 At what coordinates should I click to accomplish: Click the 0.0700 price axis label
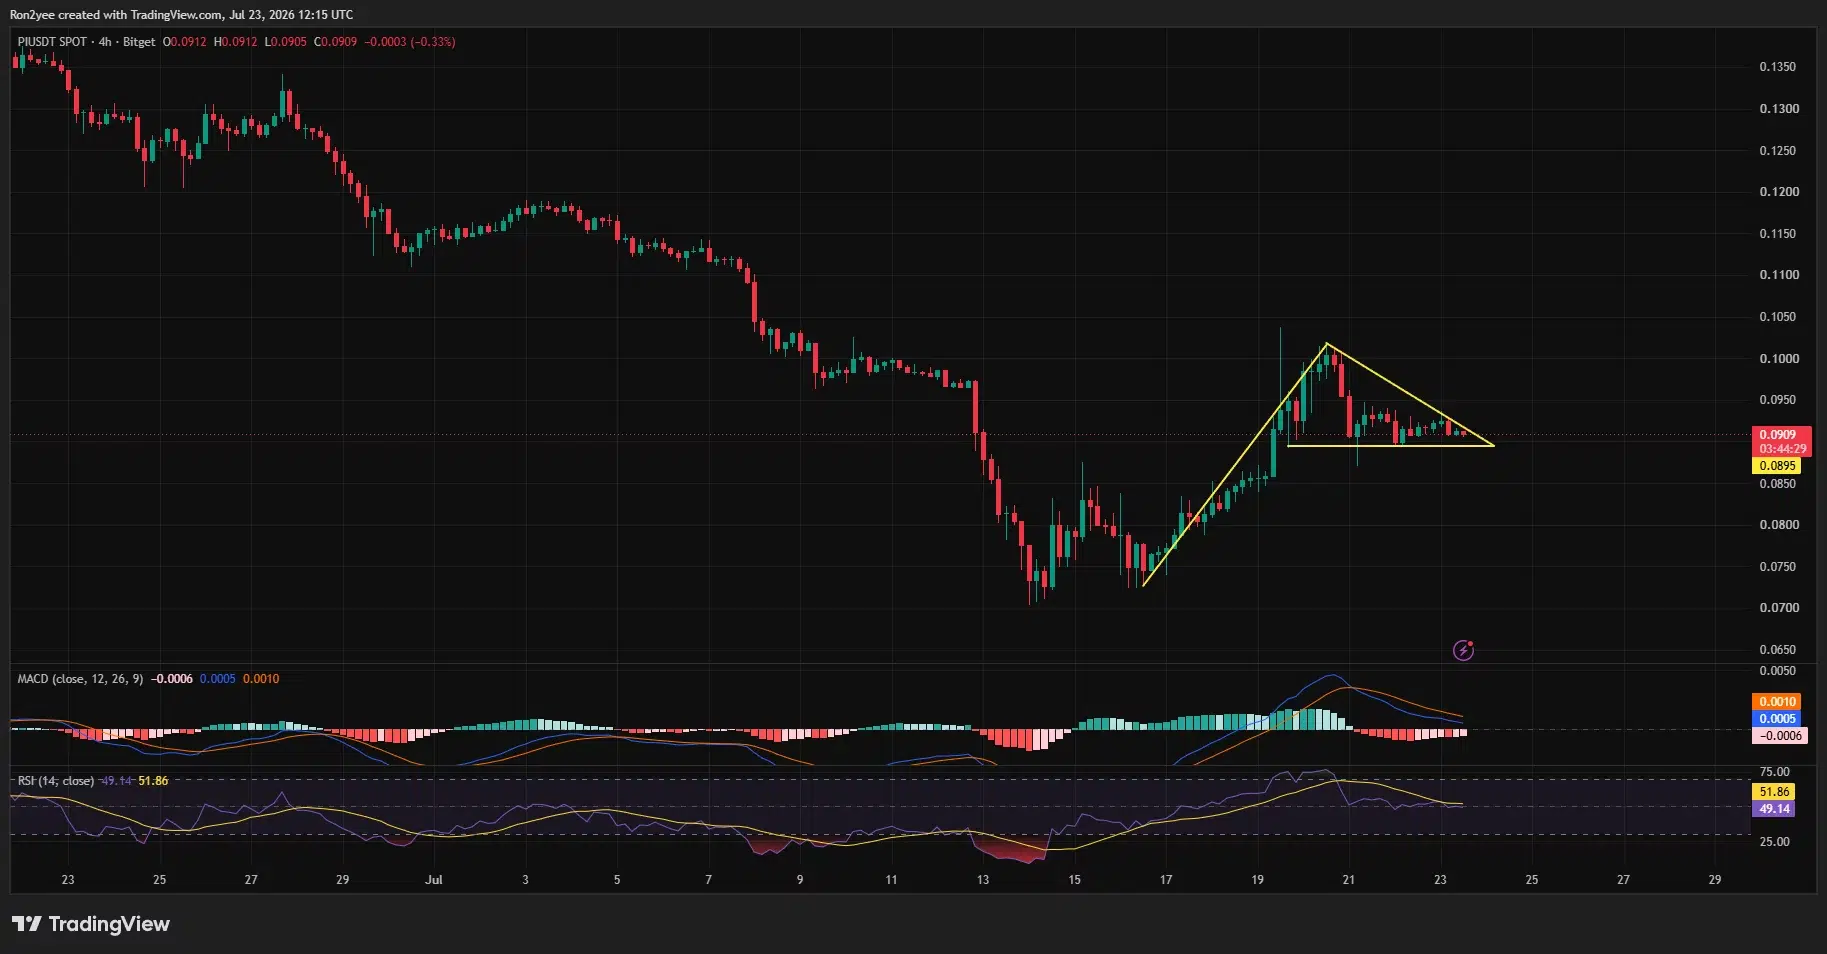[1777, 608]
